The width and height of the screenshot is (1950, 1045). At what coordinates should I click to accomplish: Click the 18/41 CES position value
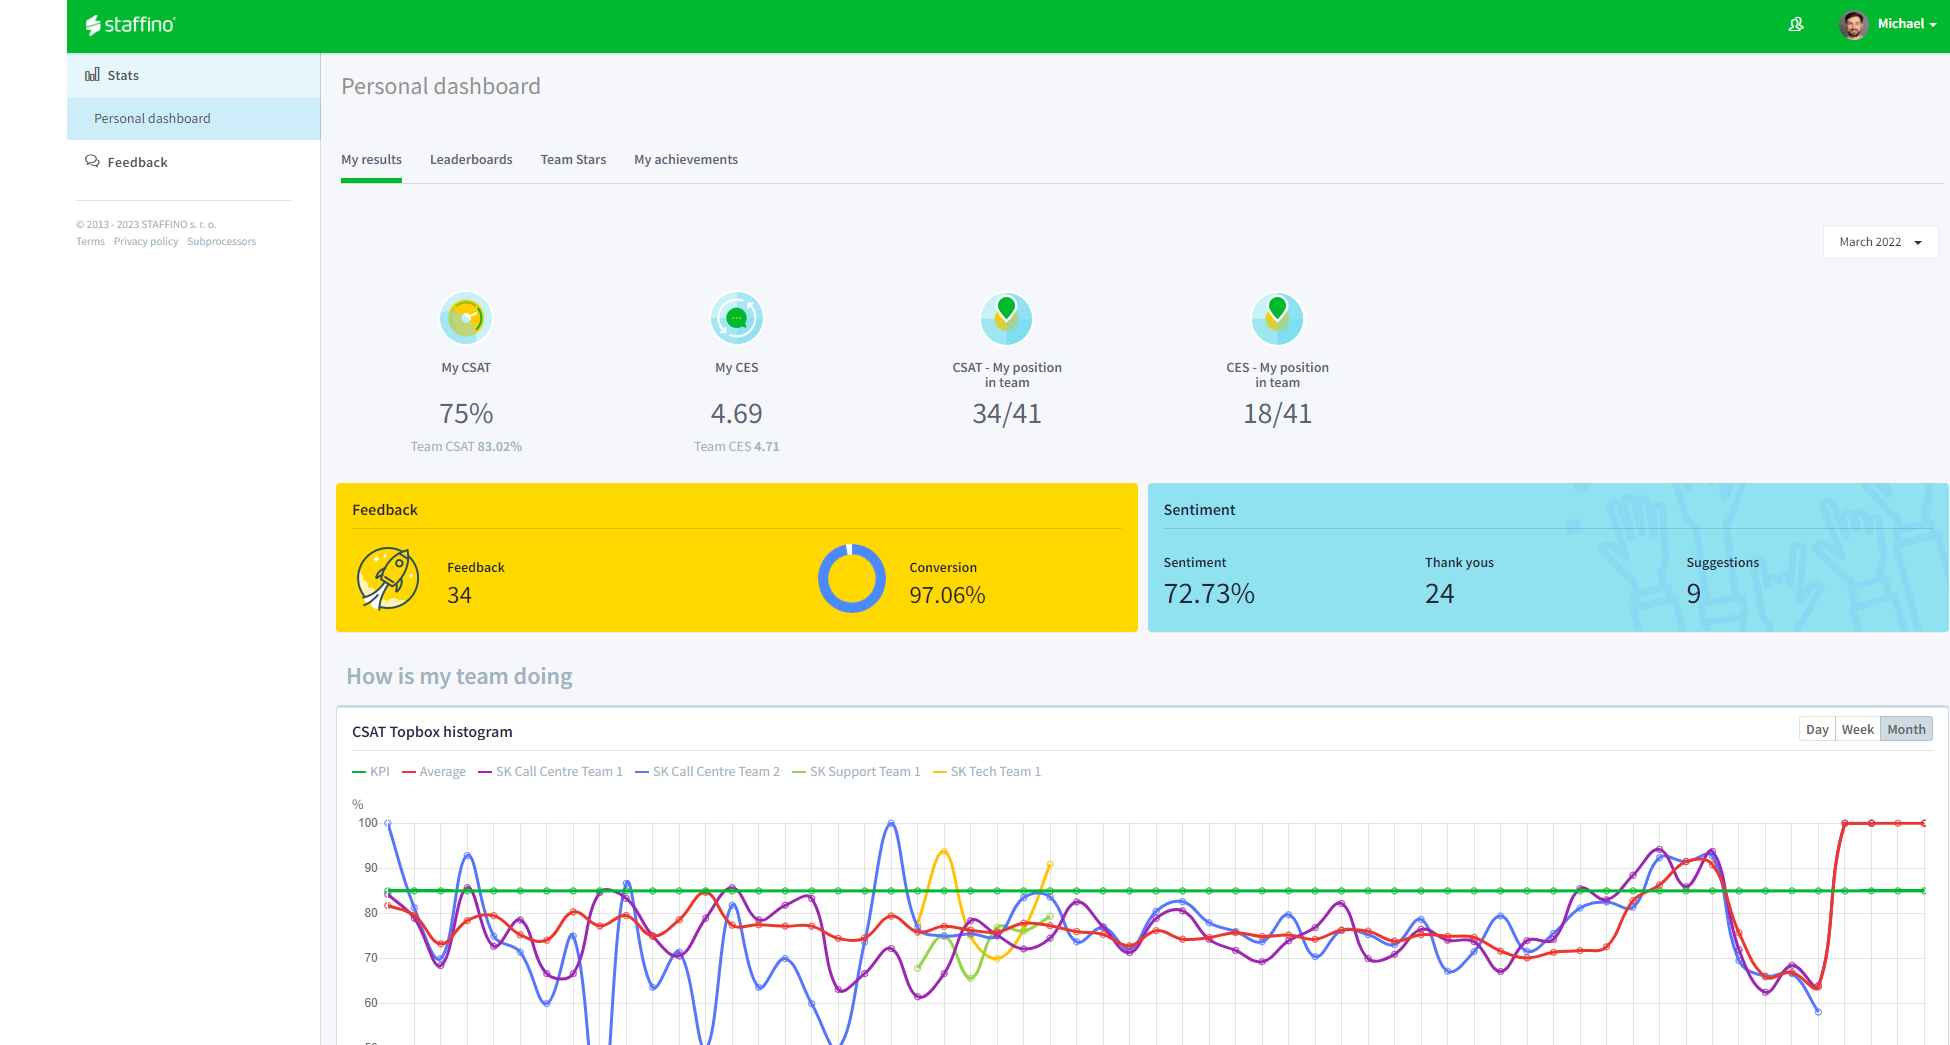point(1278,414)
